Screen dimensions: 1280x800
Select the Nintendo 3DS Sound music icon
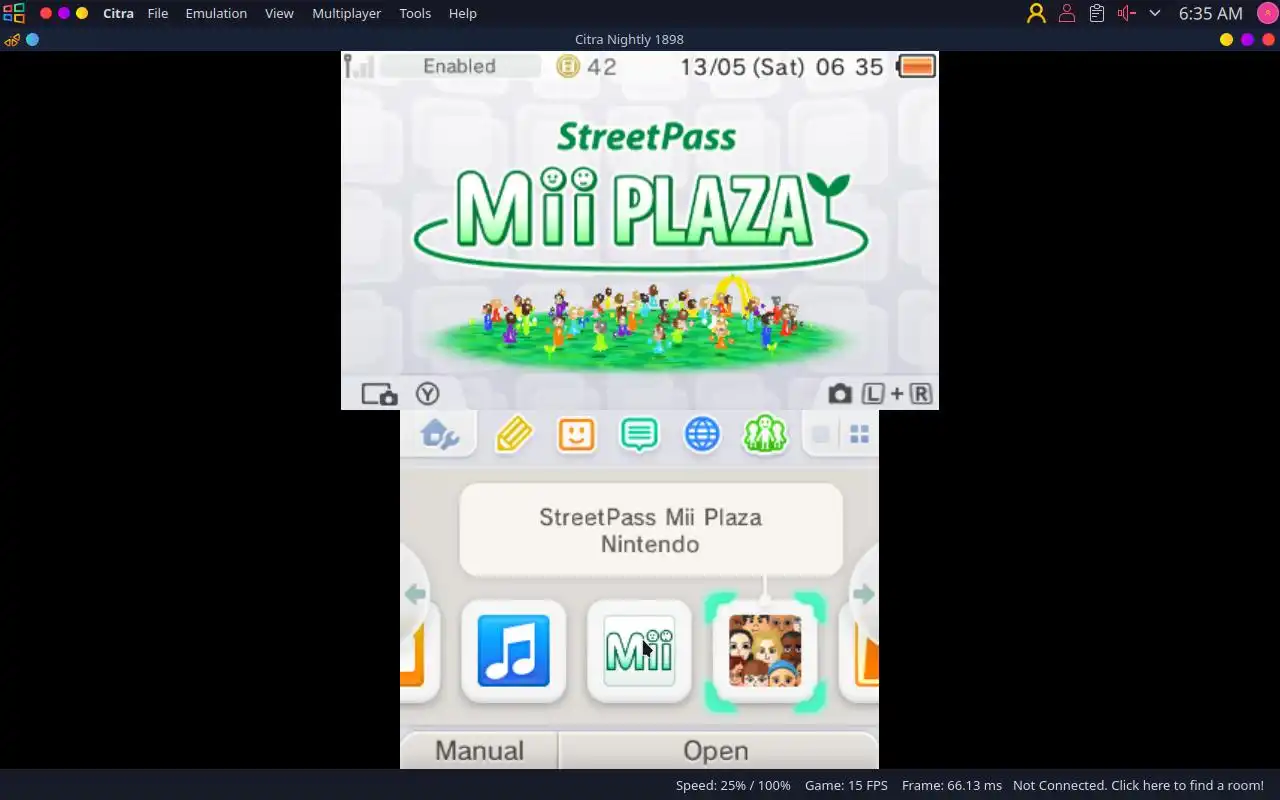[513, 651]
